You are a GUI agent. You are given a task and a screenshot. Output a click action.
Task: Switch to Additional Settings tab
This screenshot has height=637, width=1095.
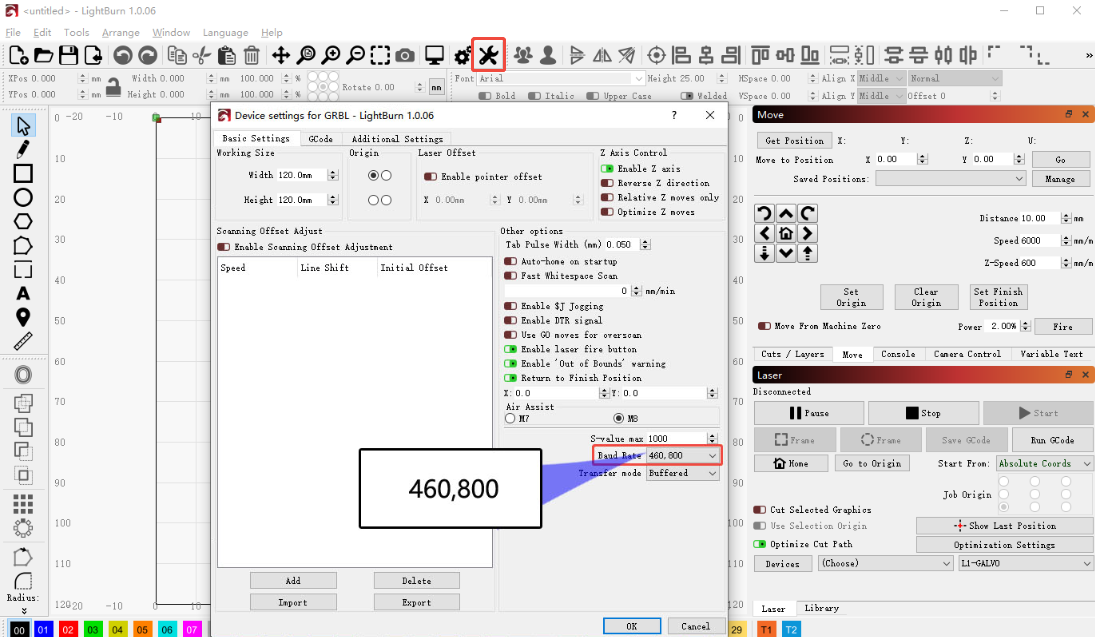pyautogui.click(x=397, y=138)
